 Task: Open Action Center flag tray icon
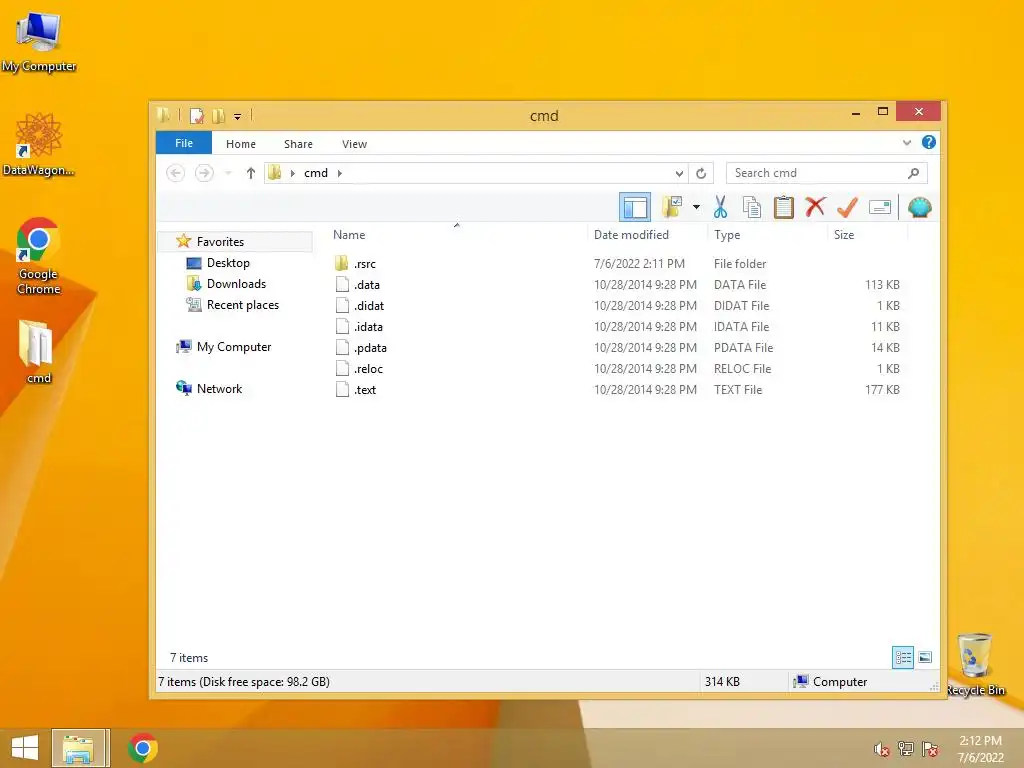point(929,749)
